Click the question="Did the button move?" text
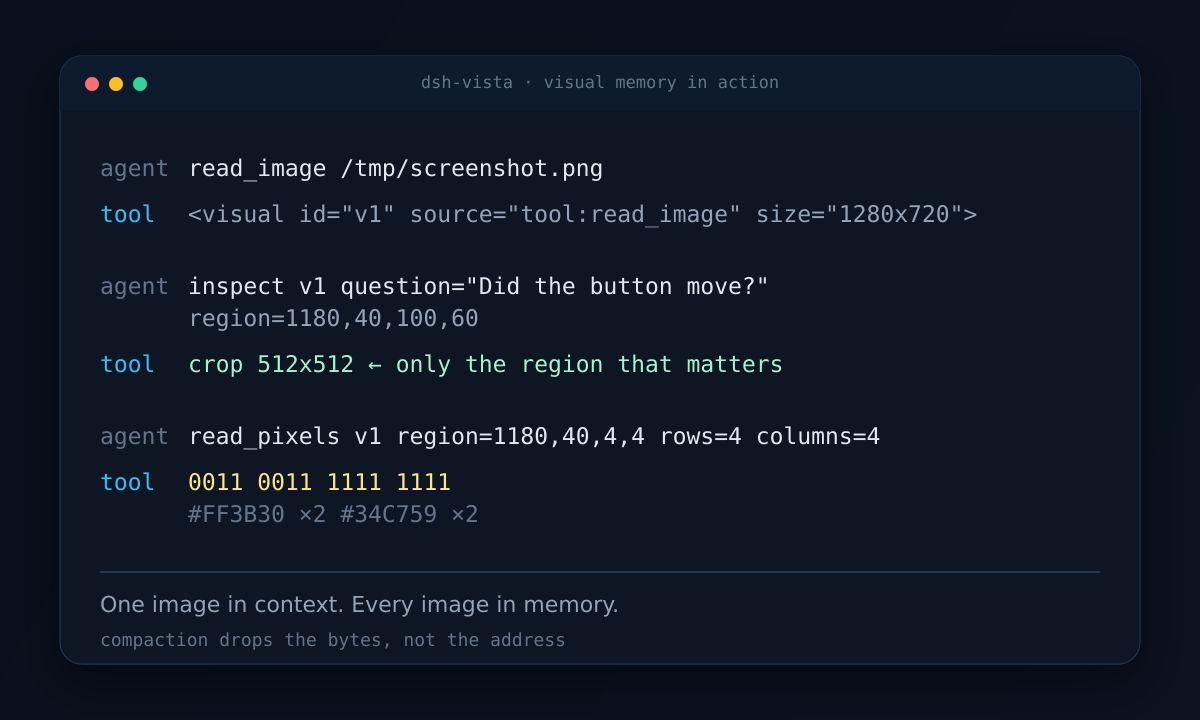Viewport: 1200px width, 720px height. (x=555, y=286)
